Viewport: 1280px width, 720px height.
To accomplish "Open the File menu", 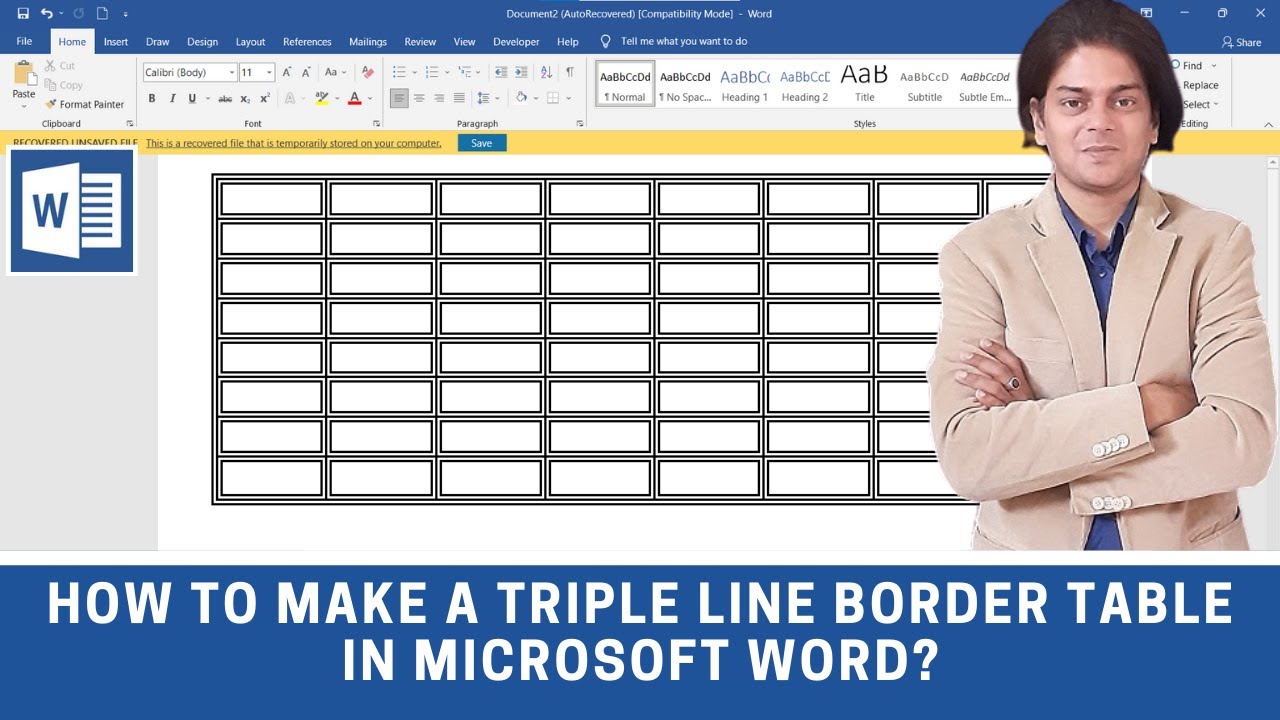I will pyautogui.click(x=24, y=42).
